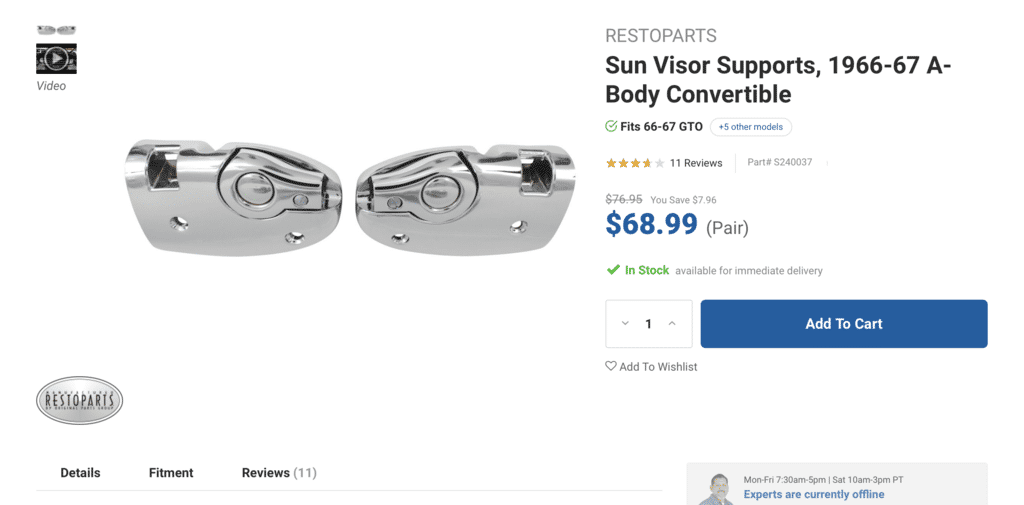
Task: Click the expert support avatar
Action: [715, 488]
